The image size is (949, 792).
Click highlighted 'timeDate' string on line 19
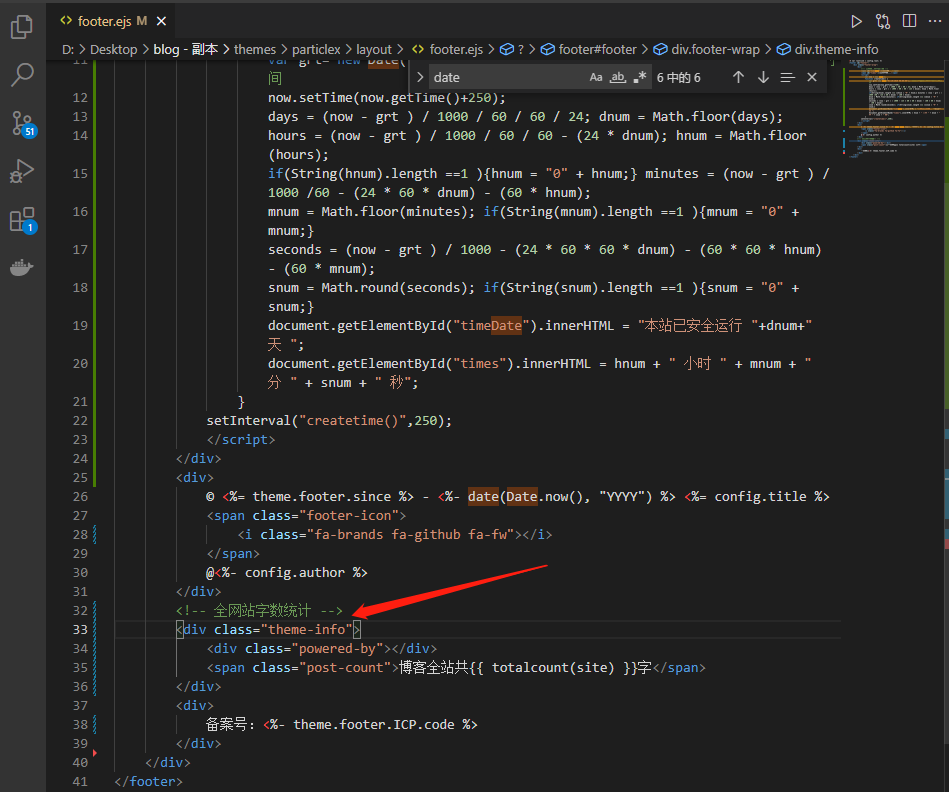point(491,326)
